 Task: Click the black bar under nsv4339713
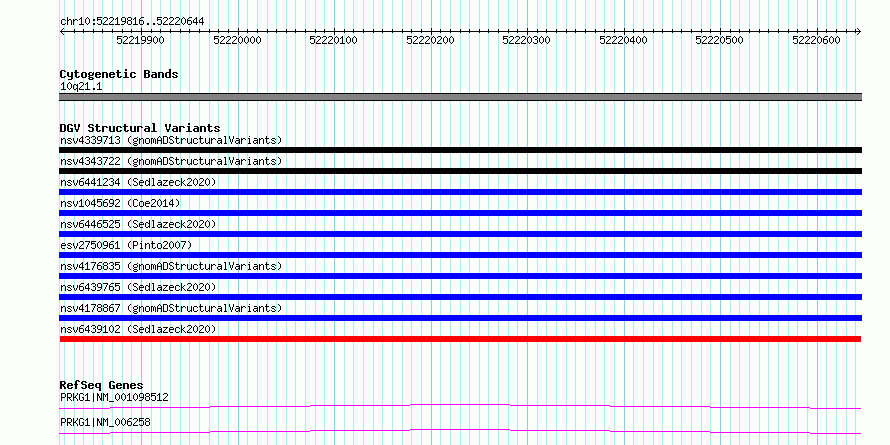460,150
